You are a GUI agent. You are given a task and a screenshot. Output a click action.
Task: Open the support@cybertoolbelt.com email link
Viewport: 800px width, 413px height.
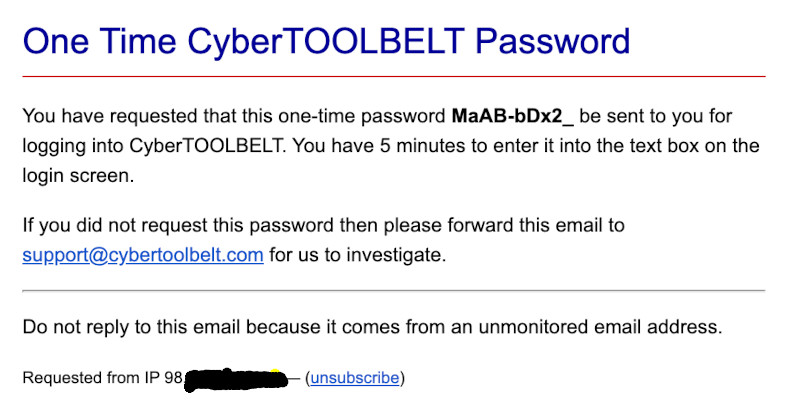pyautogui.click(x=143, y=255)
